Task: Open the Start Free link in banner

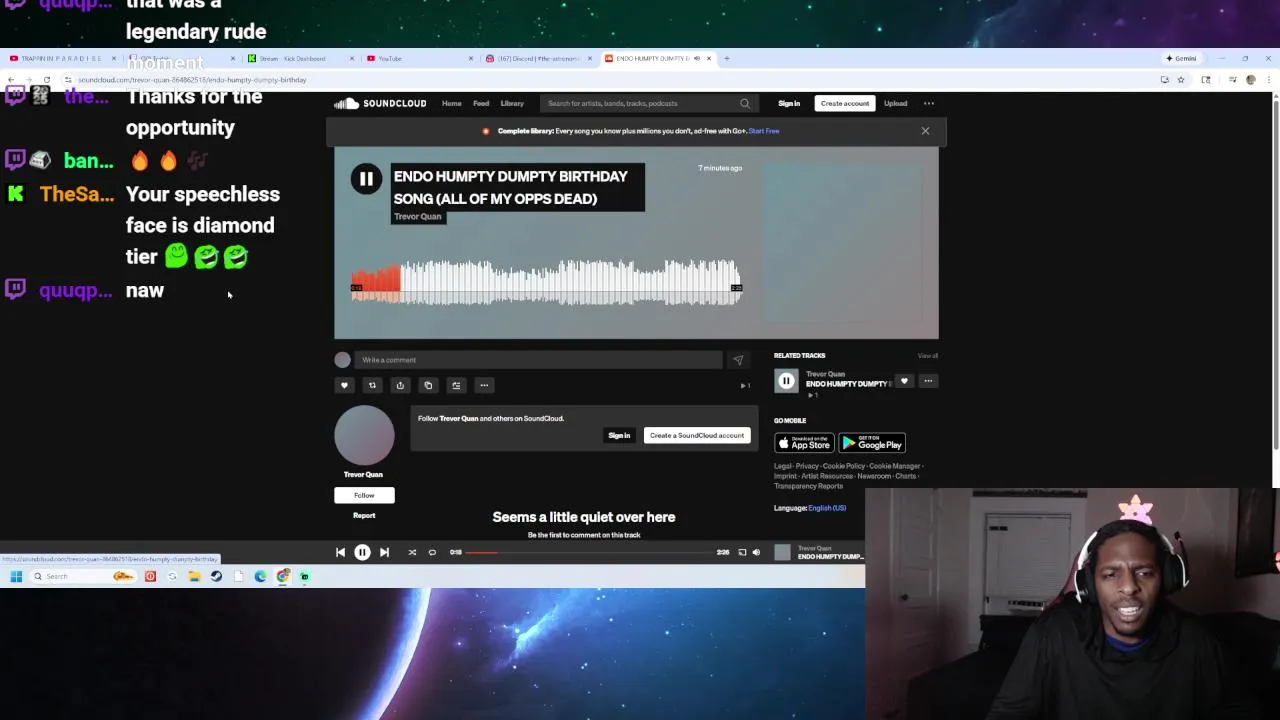Action: pyautogui.click(x=764, y=131)
